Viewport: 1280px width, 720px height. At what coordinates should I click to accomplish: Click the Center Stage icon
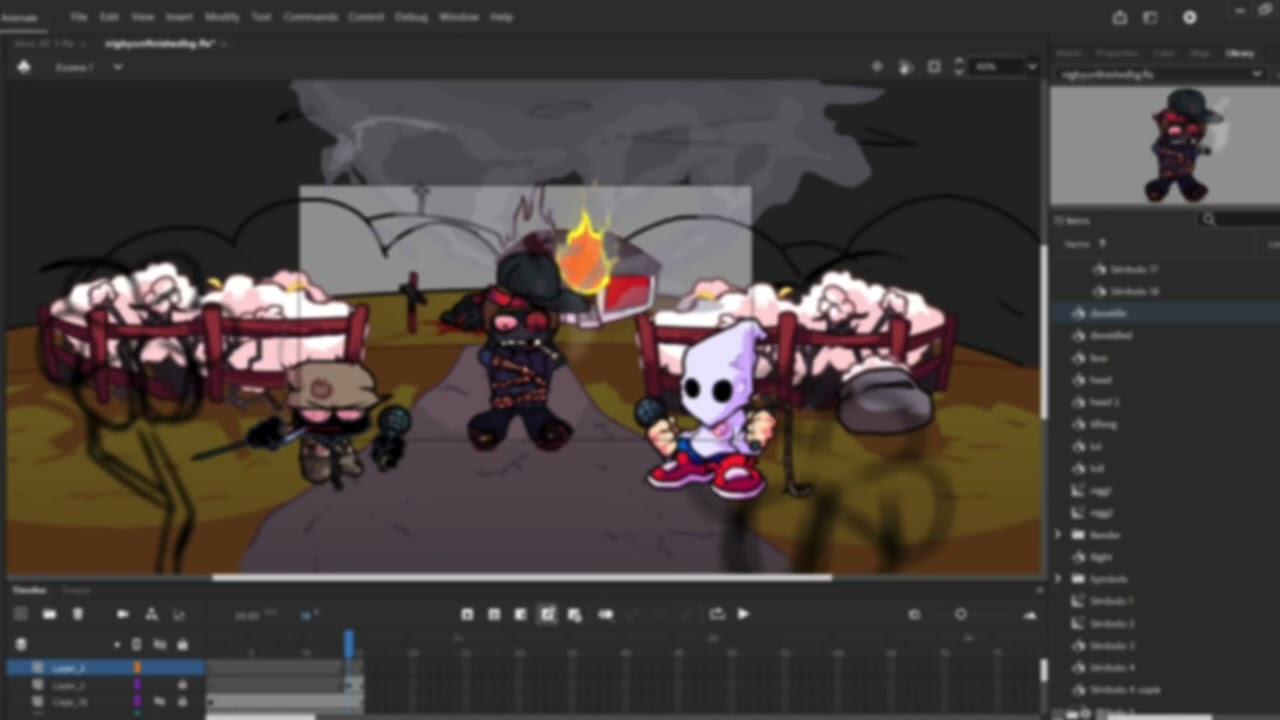click(877, 67)
